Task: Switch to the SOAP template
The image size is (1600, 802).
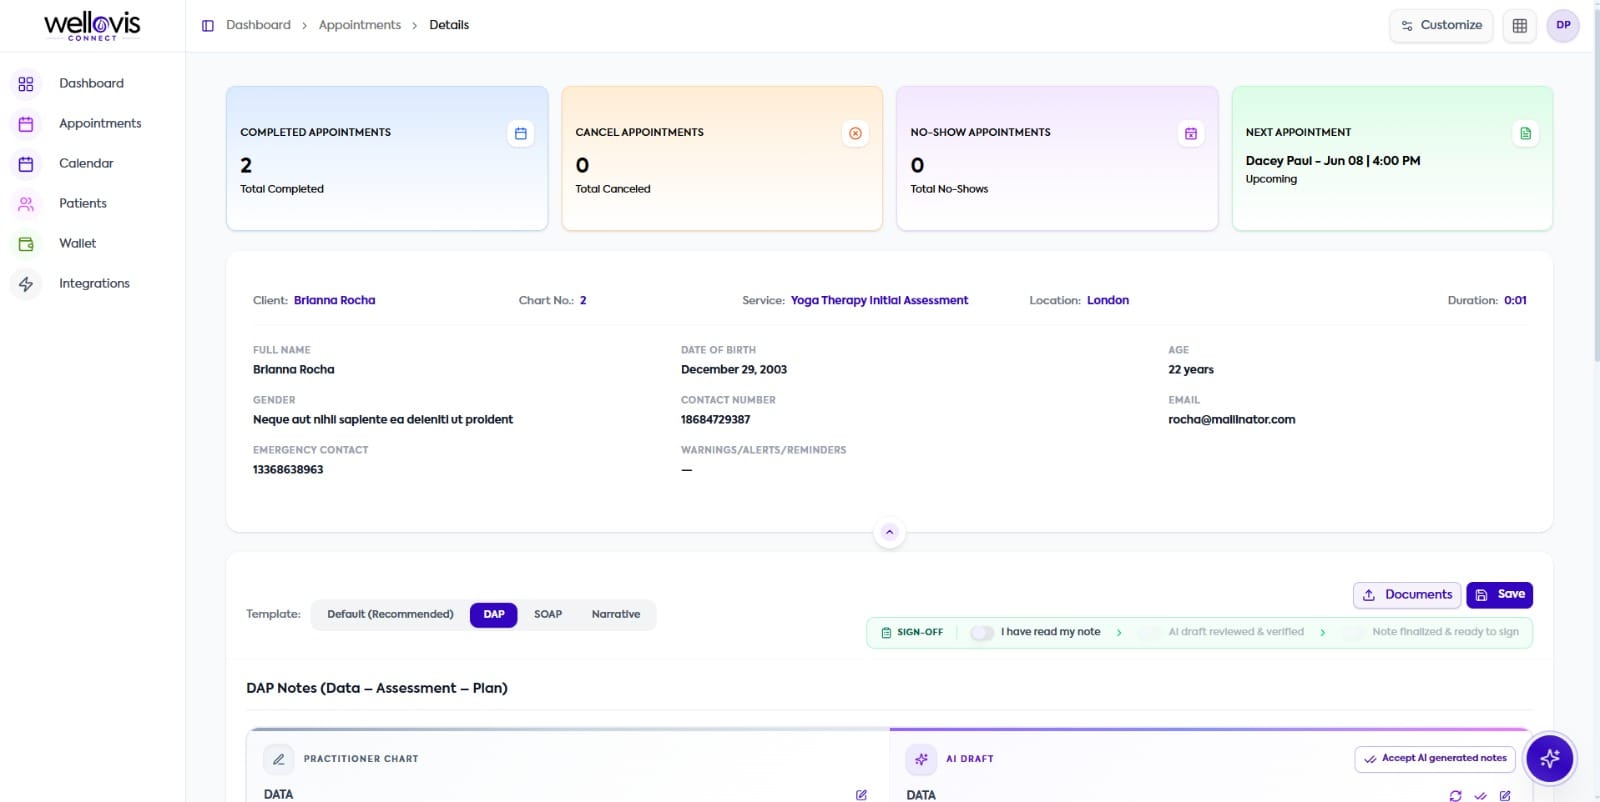Action: point(548,614)
